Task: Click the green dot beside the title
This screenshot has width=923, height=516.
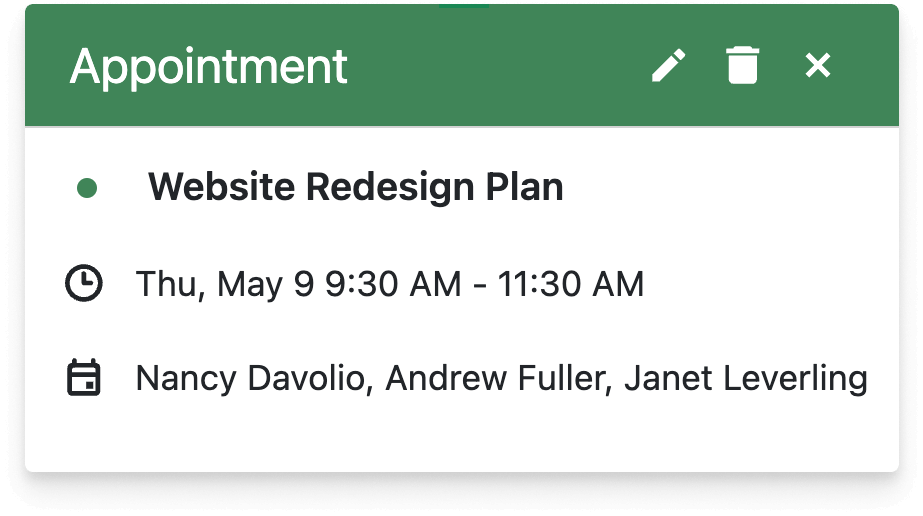Action: pos(87,188)
